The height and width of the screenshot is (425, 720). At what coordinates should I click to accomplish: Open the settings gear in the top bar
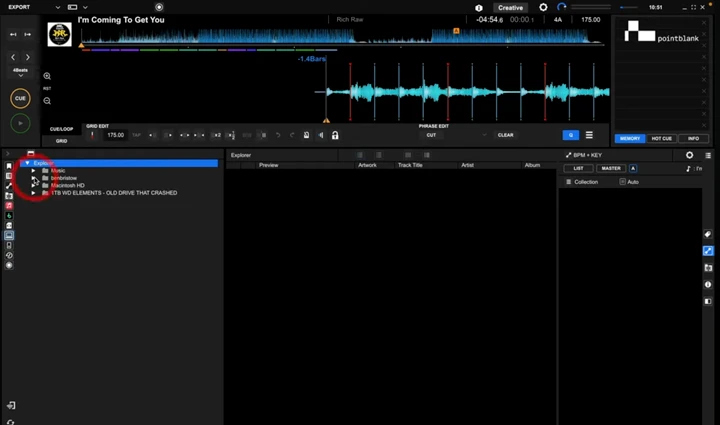(x=543, y=7)
